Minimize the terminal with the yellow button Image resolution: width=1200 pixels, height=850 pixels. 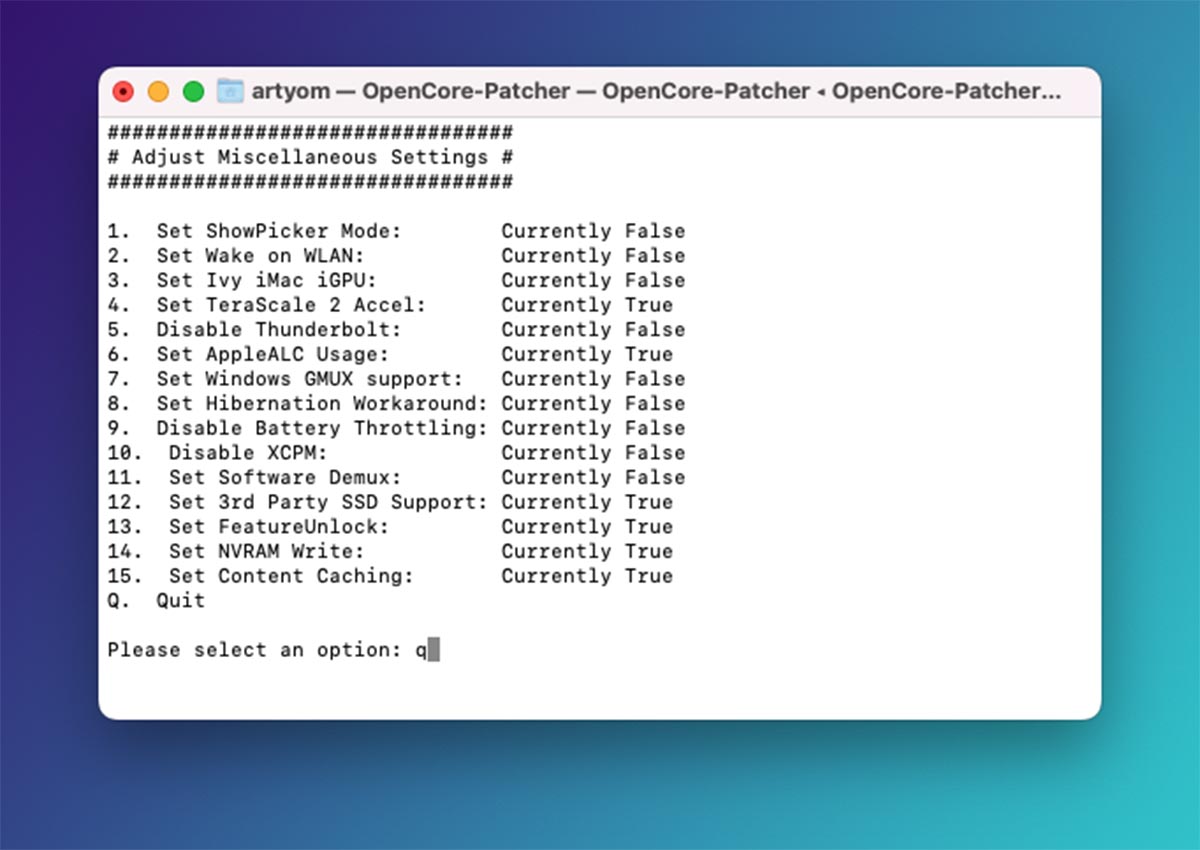tap(158, 92)
